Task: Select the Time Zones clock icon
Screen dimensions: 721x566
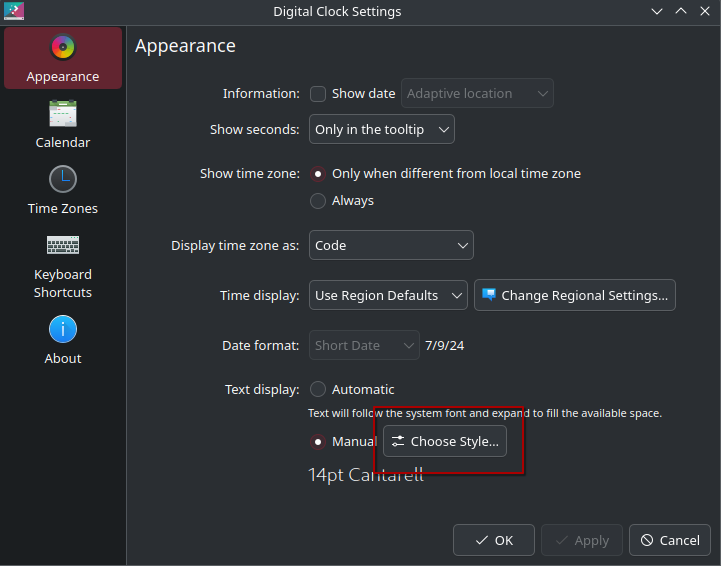Action: pyautogui.click(x=63, y=179)
